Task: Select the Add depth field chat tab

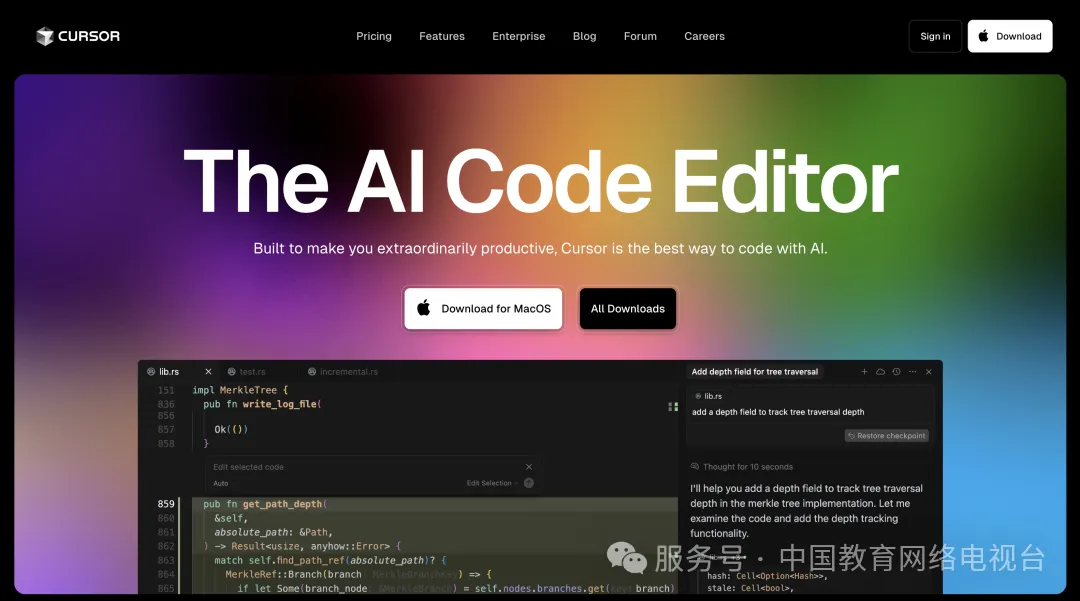Action: click(x=754, y=372)
